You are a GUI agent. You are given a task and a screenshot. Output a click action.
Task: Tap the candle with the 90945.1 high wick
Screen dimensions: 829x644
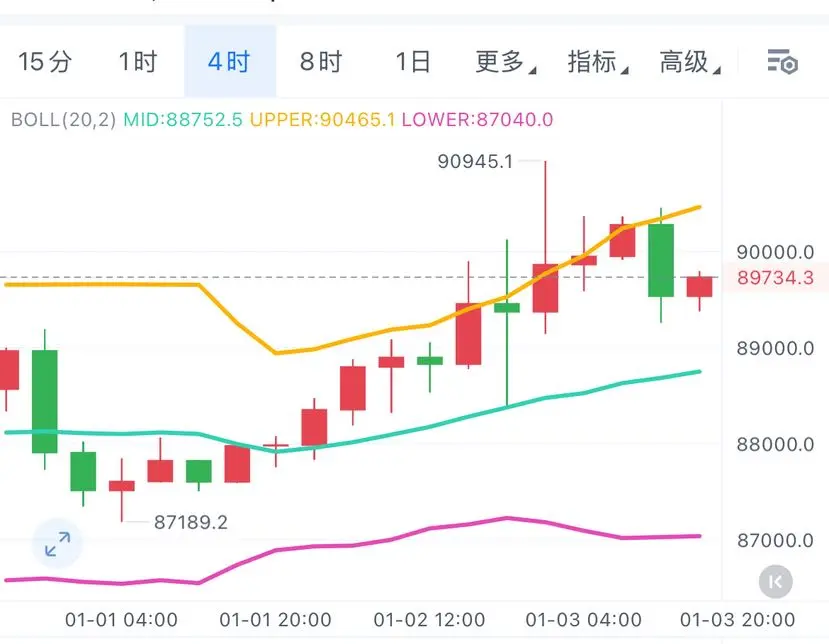(x=545, y=288)
